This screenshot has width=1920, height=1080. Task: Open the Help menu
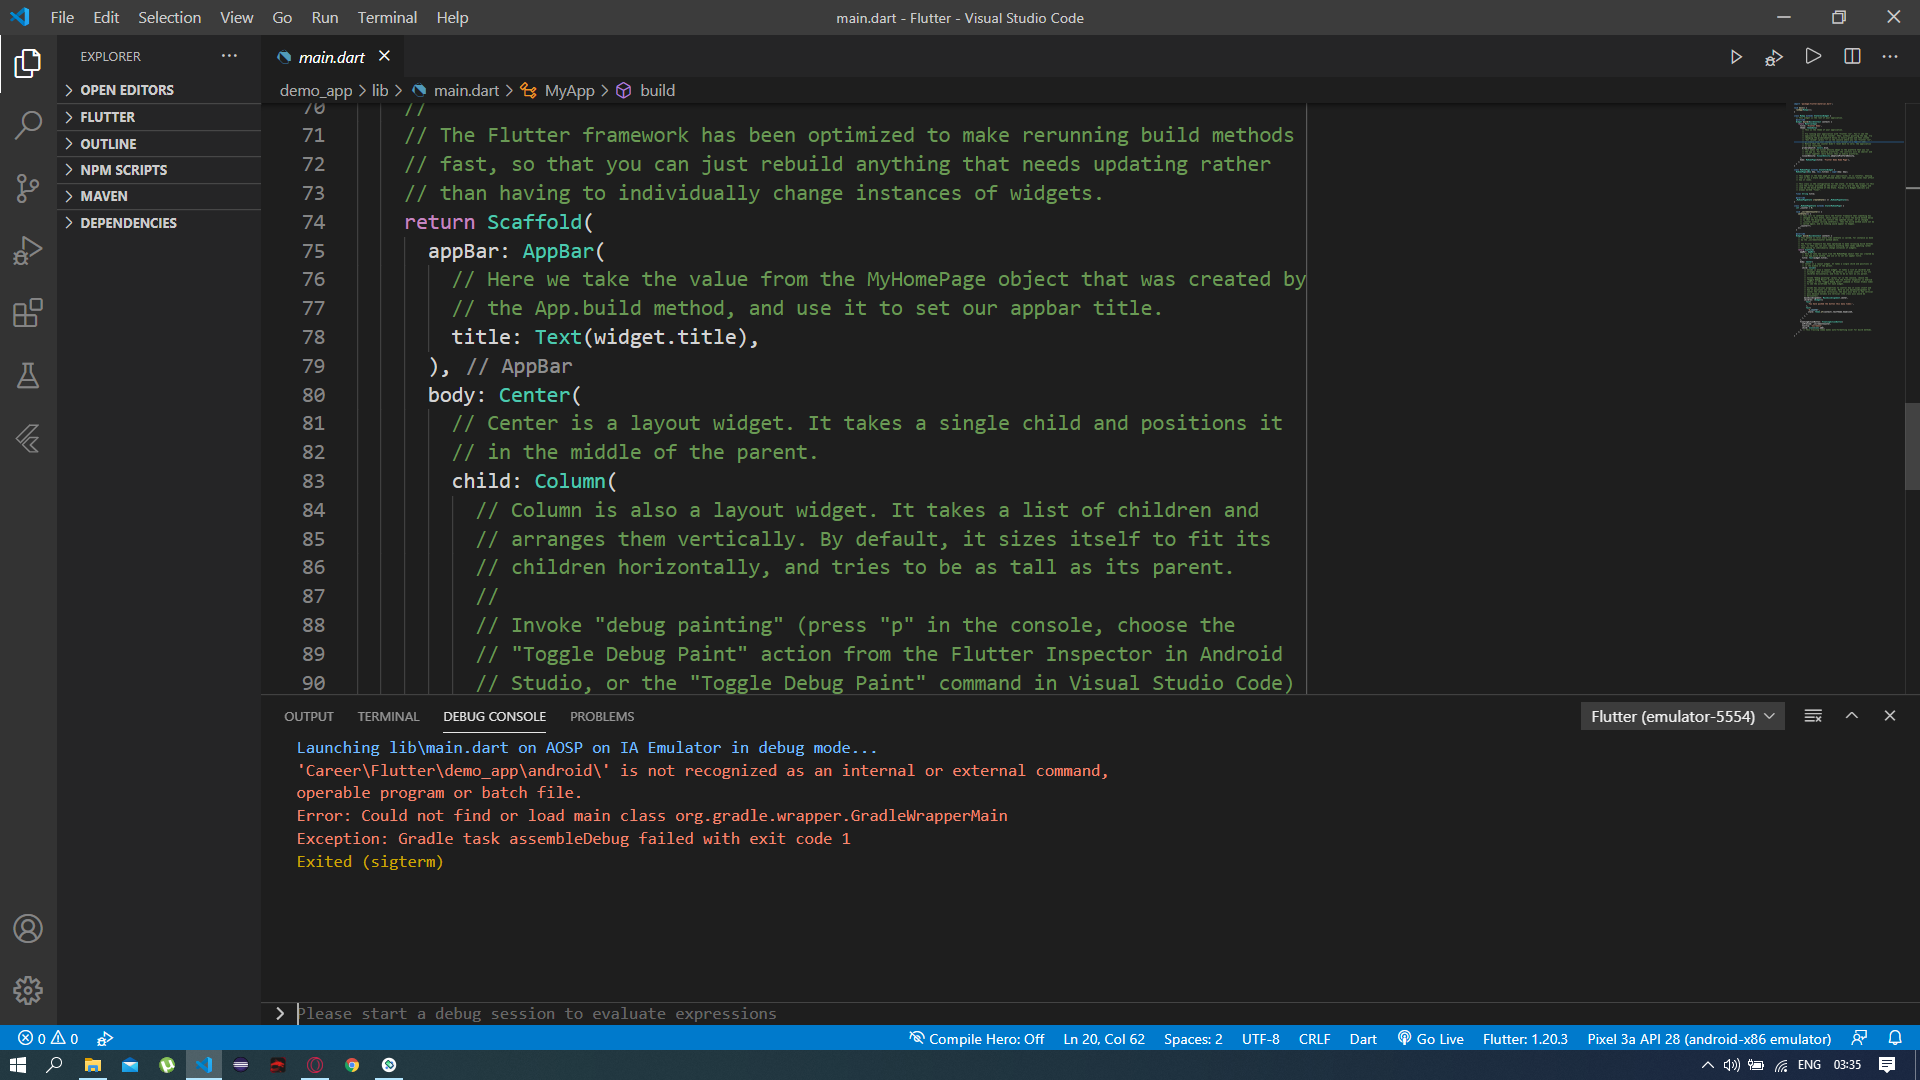pyautogui.click(x=452, y=17)
